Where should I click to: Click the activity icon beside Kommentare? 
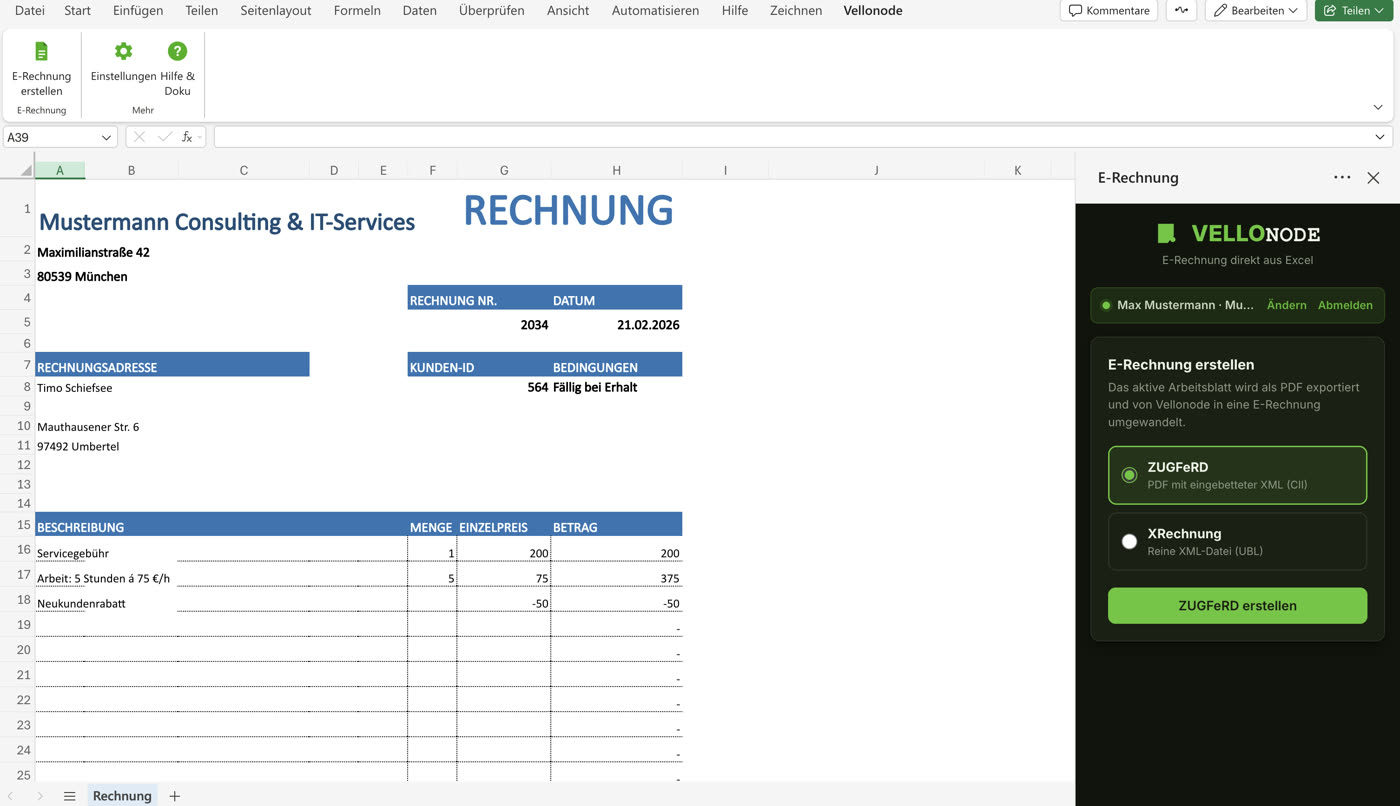[1181, 11]
